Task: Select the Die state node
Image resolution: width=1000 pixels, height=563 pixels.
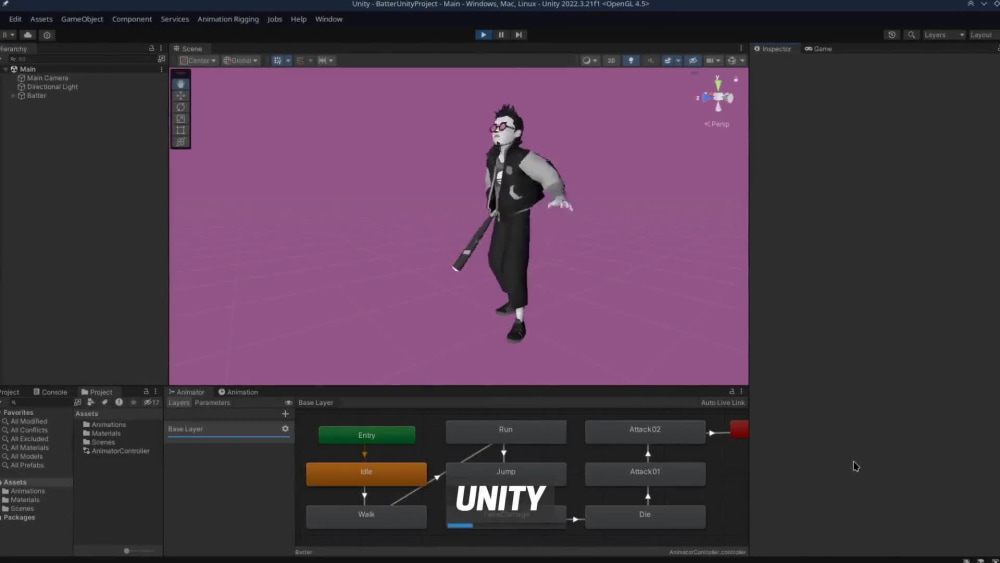Action: [645, 516]
